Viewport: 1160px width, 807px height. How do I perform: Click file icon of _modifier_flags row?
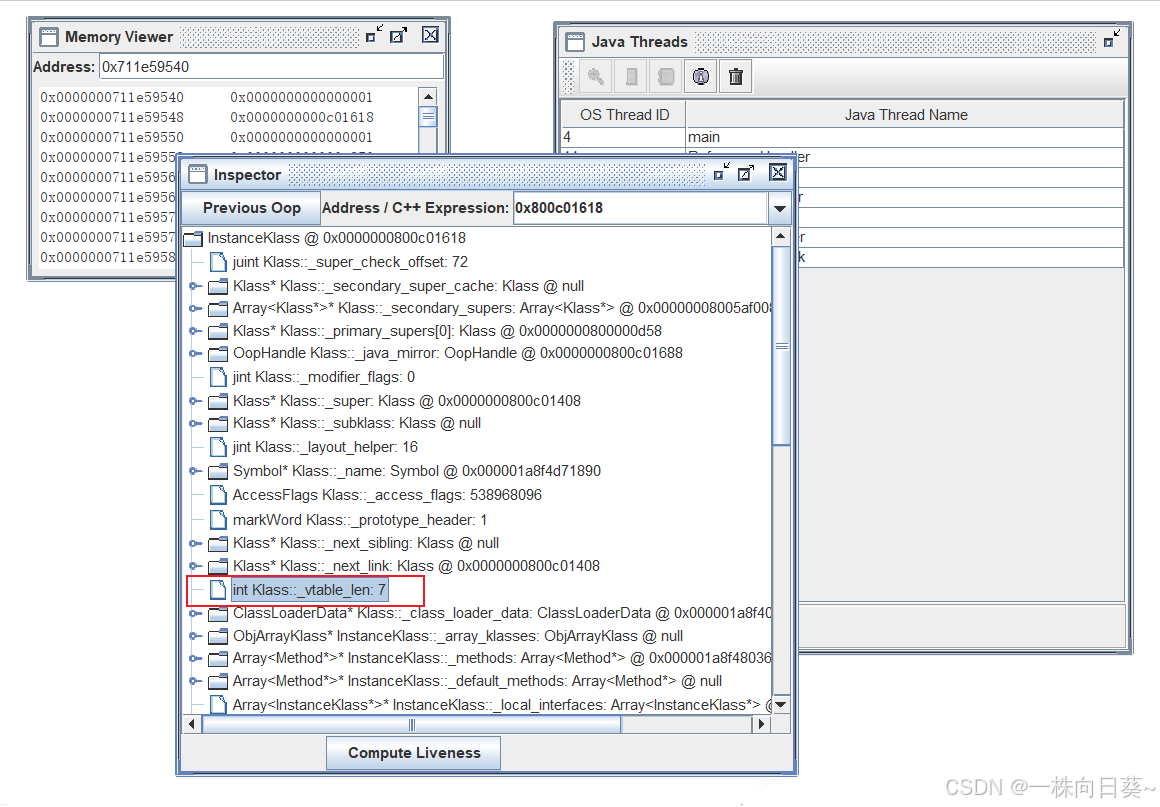coord(218,377)
